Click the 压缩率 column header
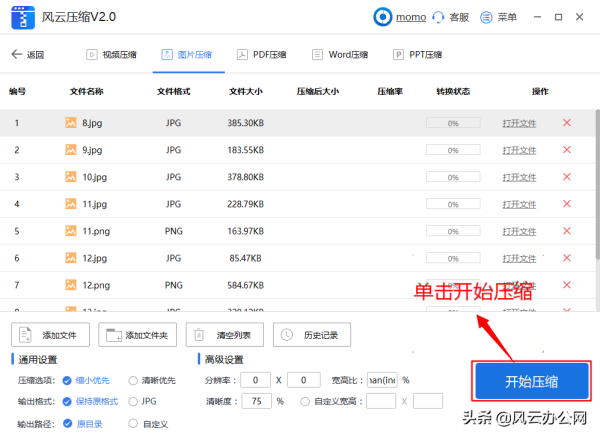The image size is (600, 438). (x=390, y=91)
